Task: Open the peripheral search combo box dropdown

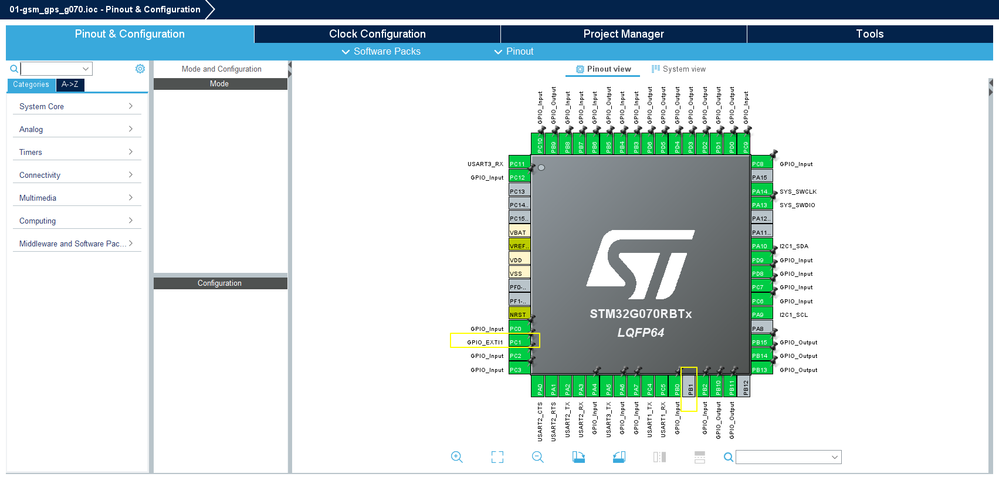Action: (x=85, y=69)
